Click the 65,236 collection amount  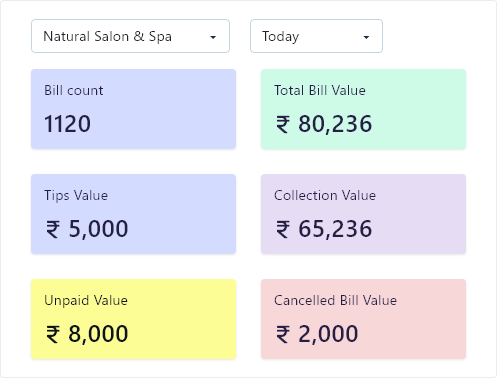(x=335, y=229)
